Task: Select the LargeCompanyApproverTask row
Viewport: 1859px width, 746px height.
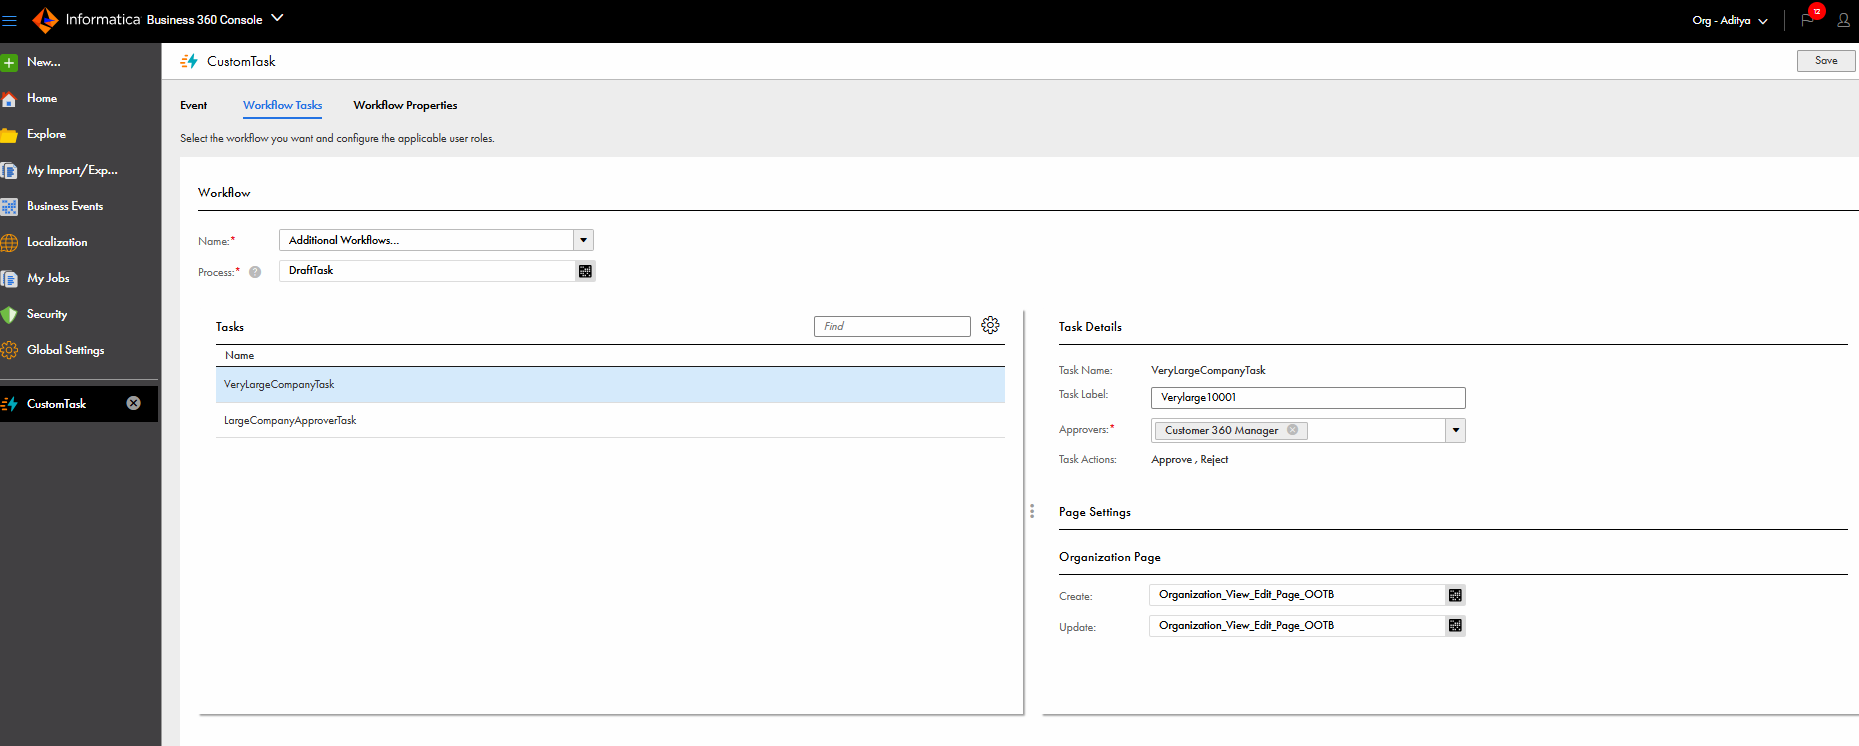Action: click(x=610, y=421)
